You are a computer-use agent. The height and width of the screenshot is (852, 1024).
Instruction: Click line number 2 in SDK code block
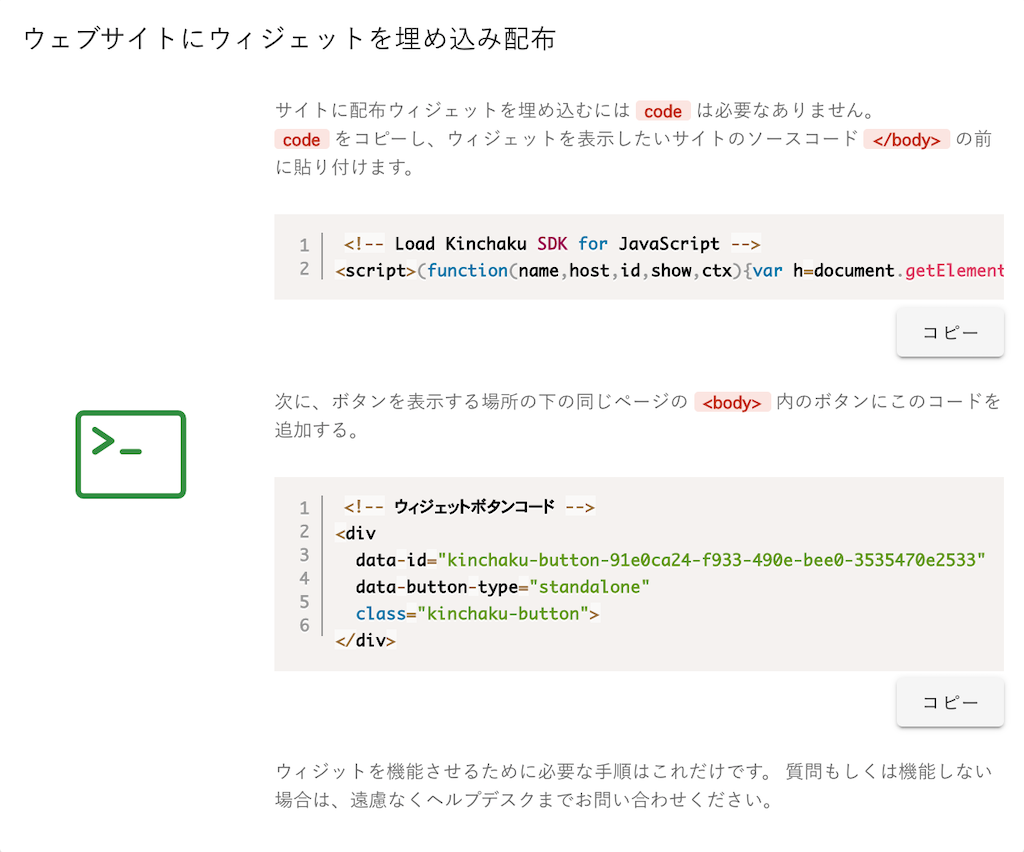click(304, 268)
